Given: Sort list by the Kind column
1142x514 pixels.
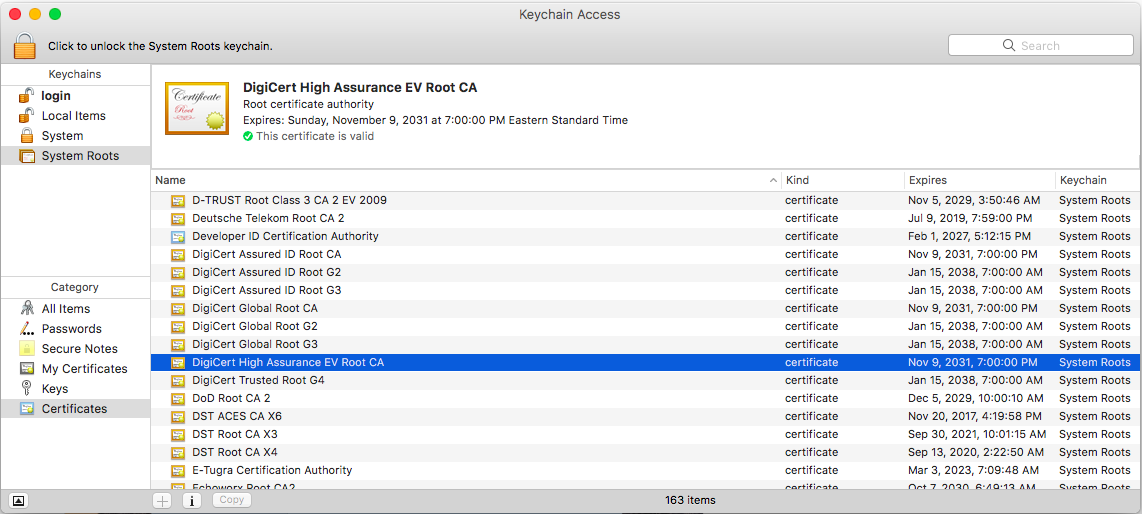Looking at the screenshot, I should 842,180.
